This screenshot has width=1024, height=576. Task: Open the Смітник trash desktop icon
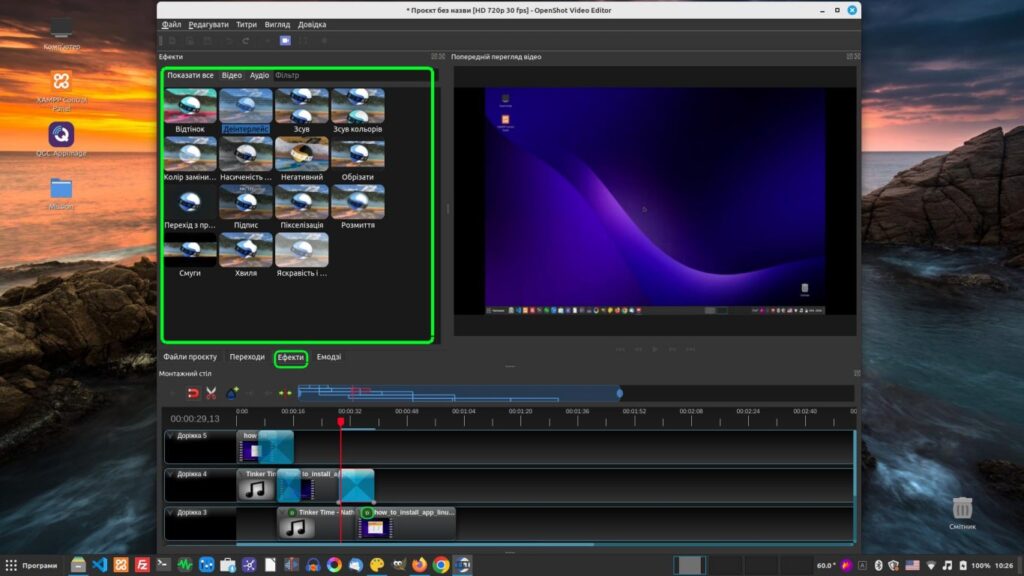click(962, 513)
